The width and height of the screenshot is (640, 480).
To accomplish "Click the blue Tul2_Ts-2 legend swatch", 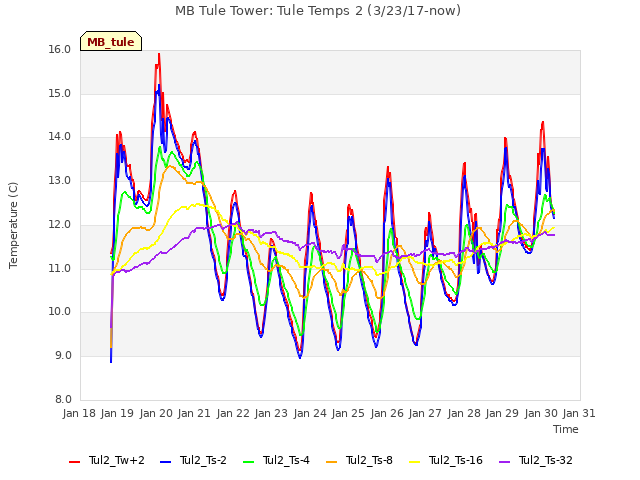I will 165,462.
